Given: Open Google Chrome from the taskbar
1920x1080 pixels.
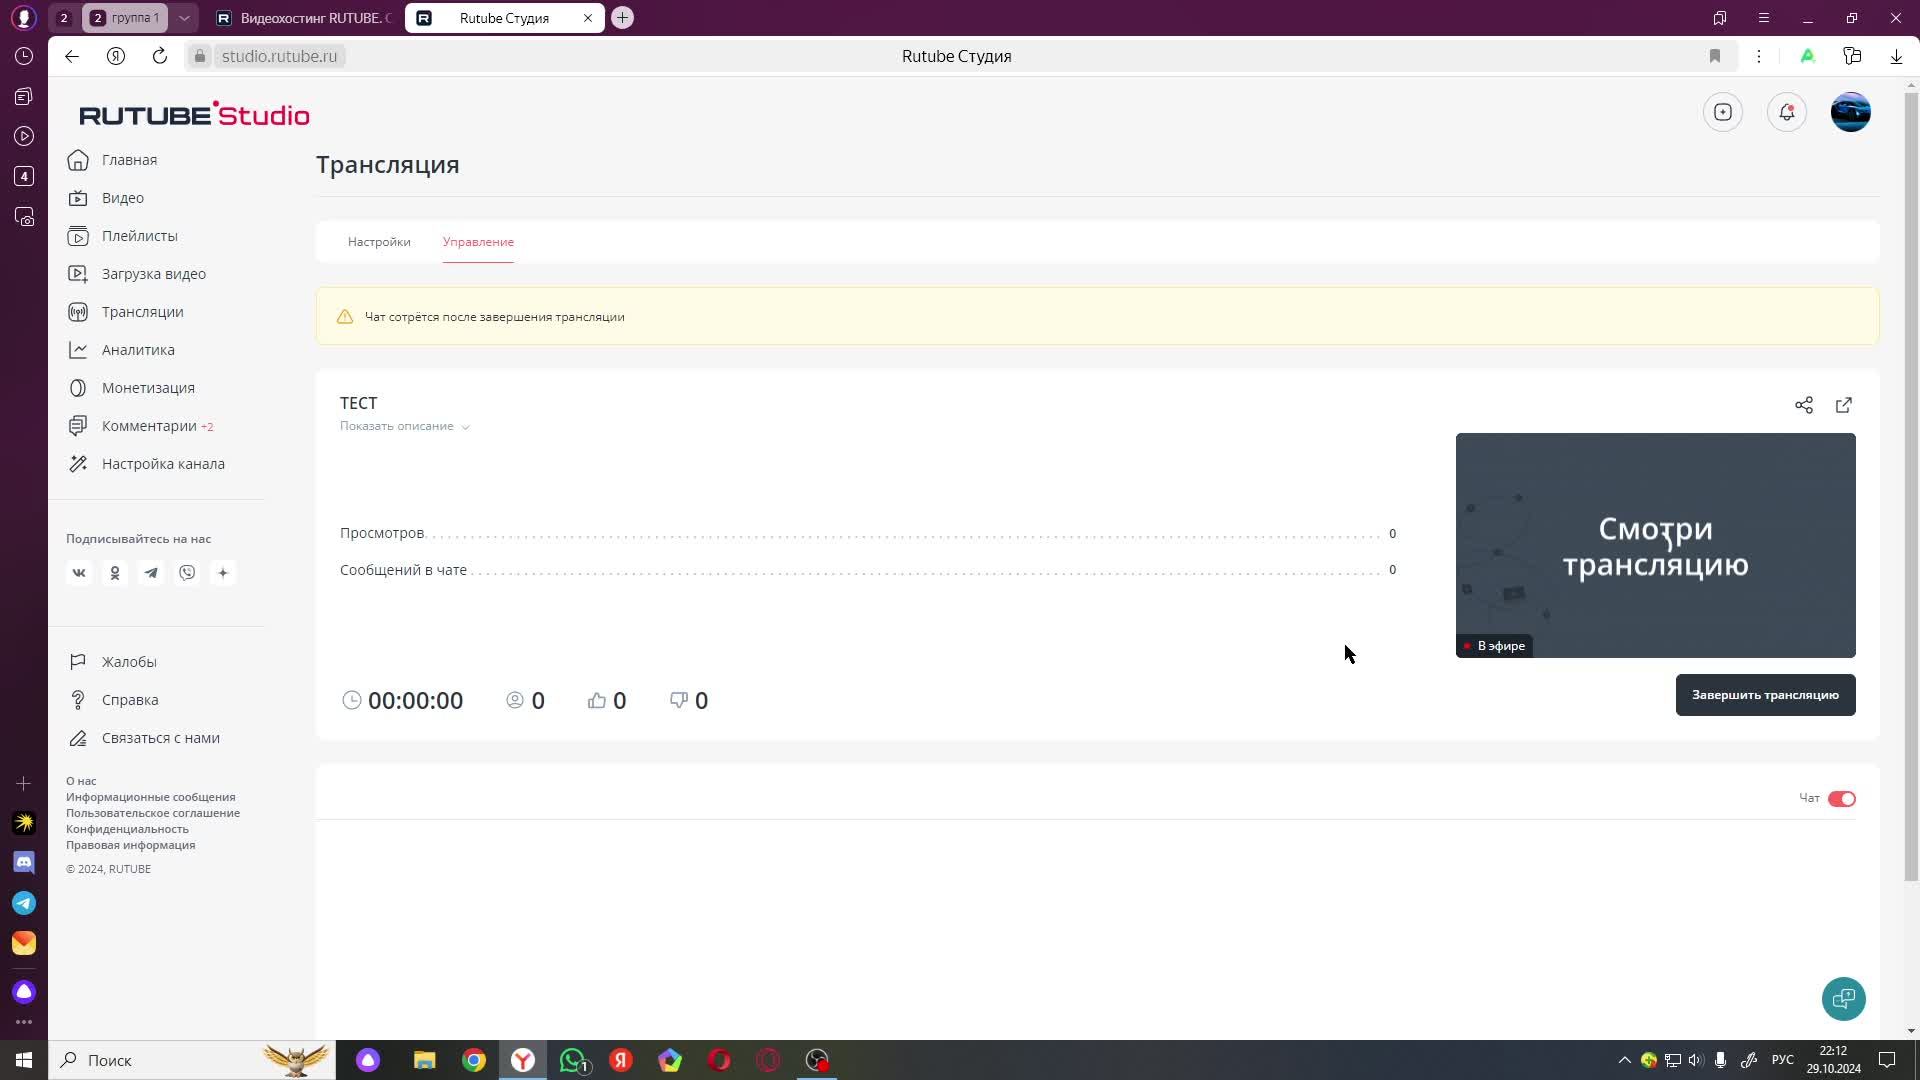Looking at the screenshot, I should (474, 1060).
